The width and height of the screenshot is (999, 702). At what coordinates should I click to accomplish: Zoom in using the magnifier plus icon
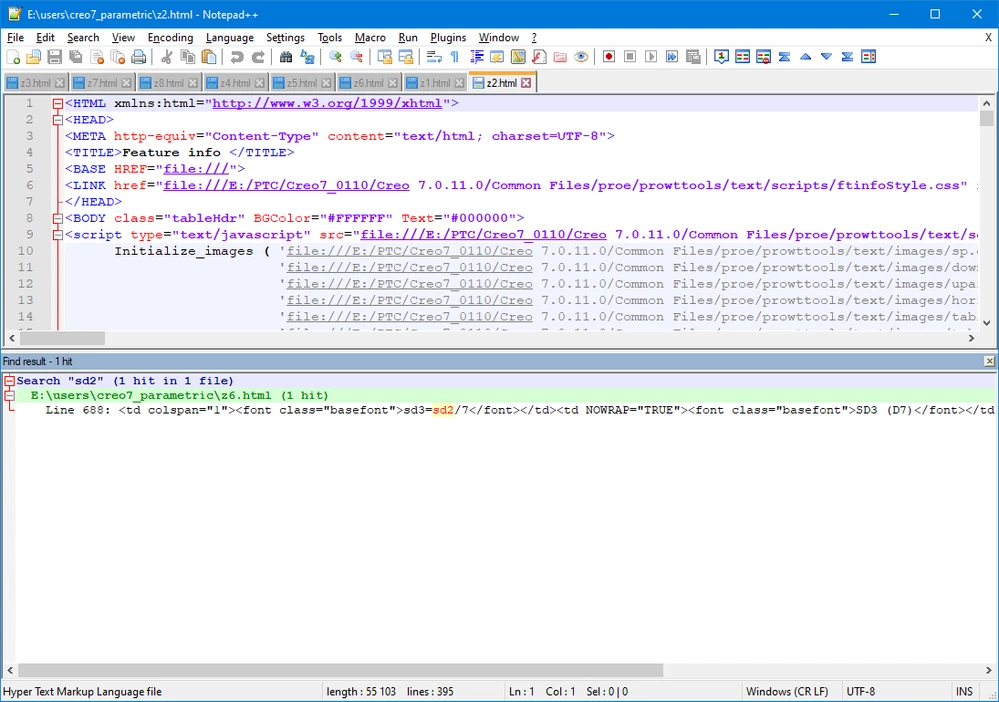tap(335, 57)
